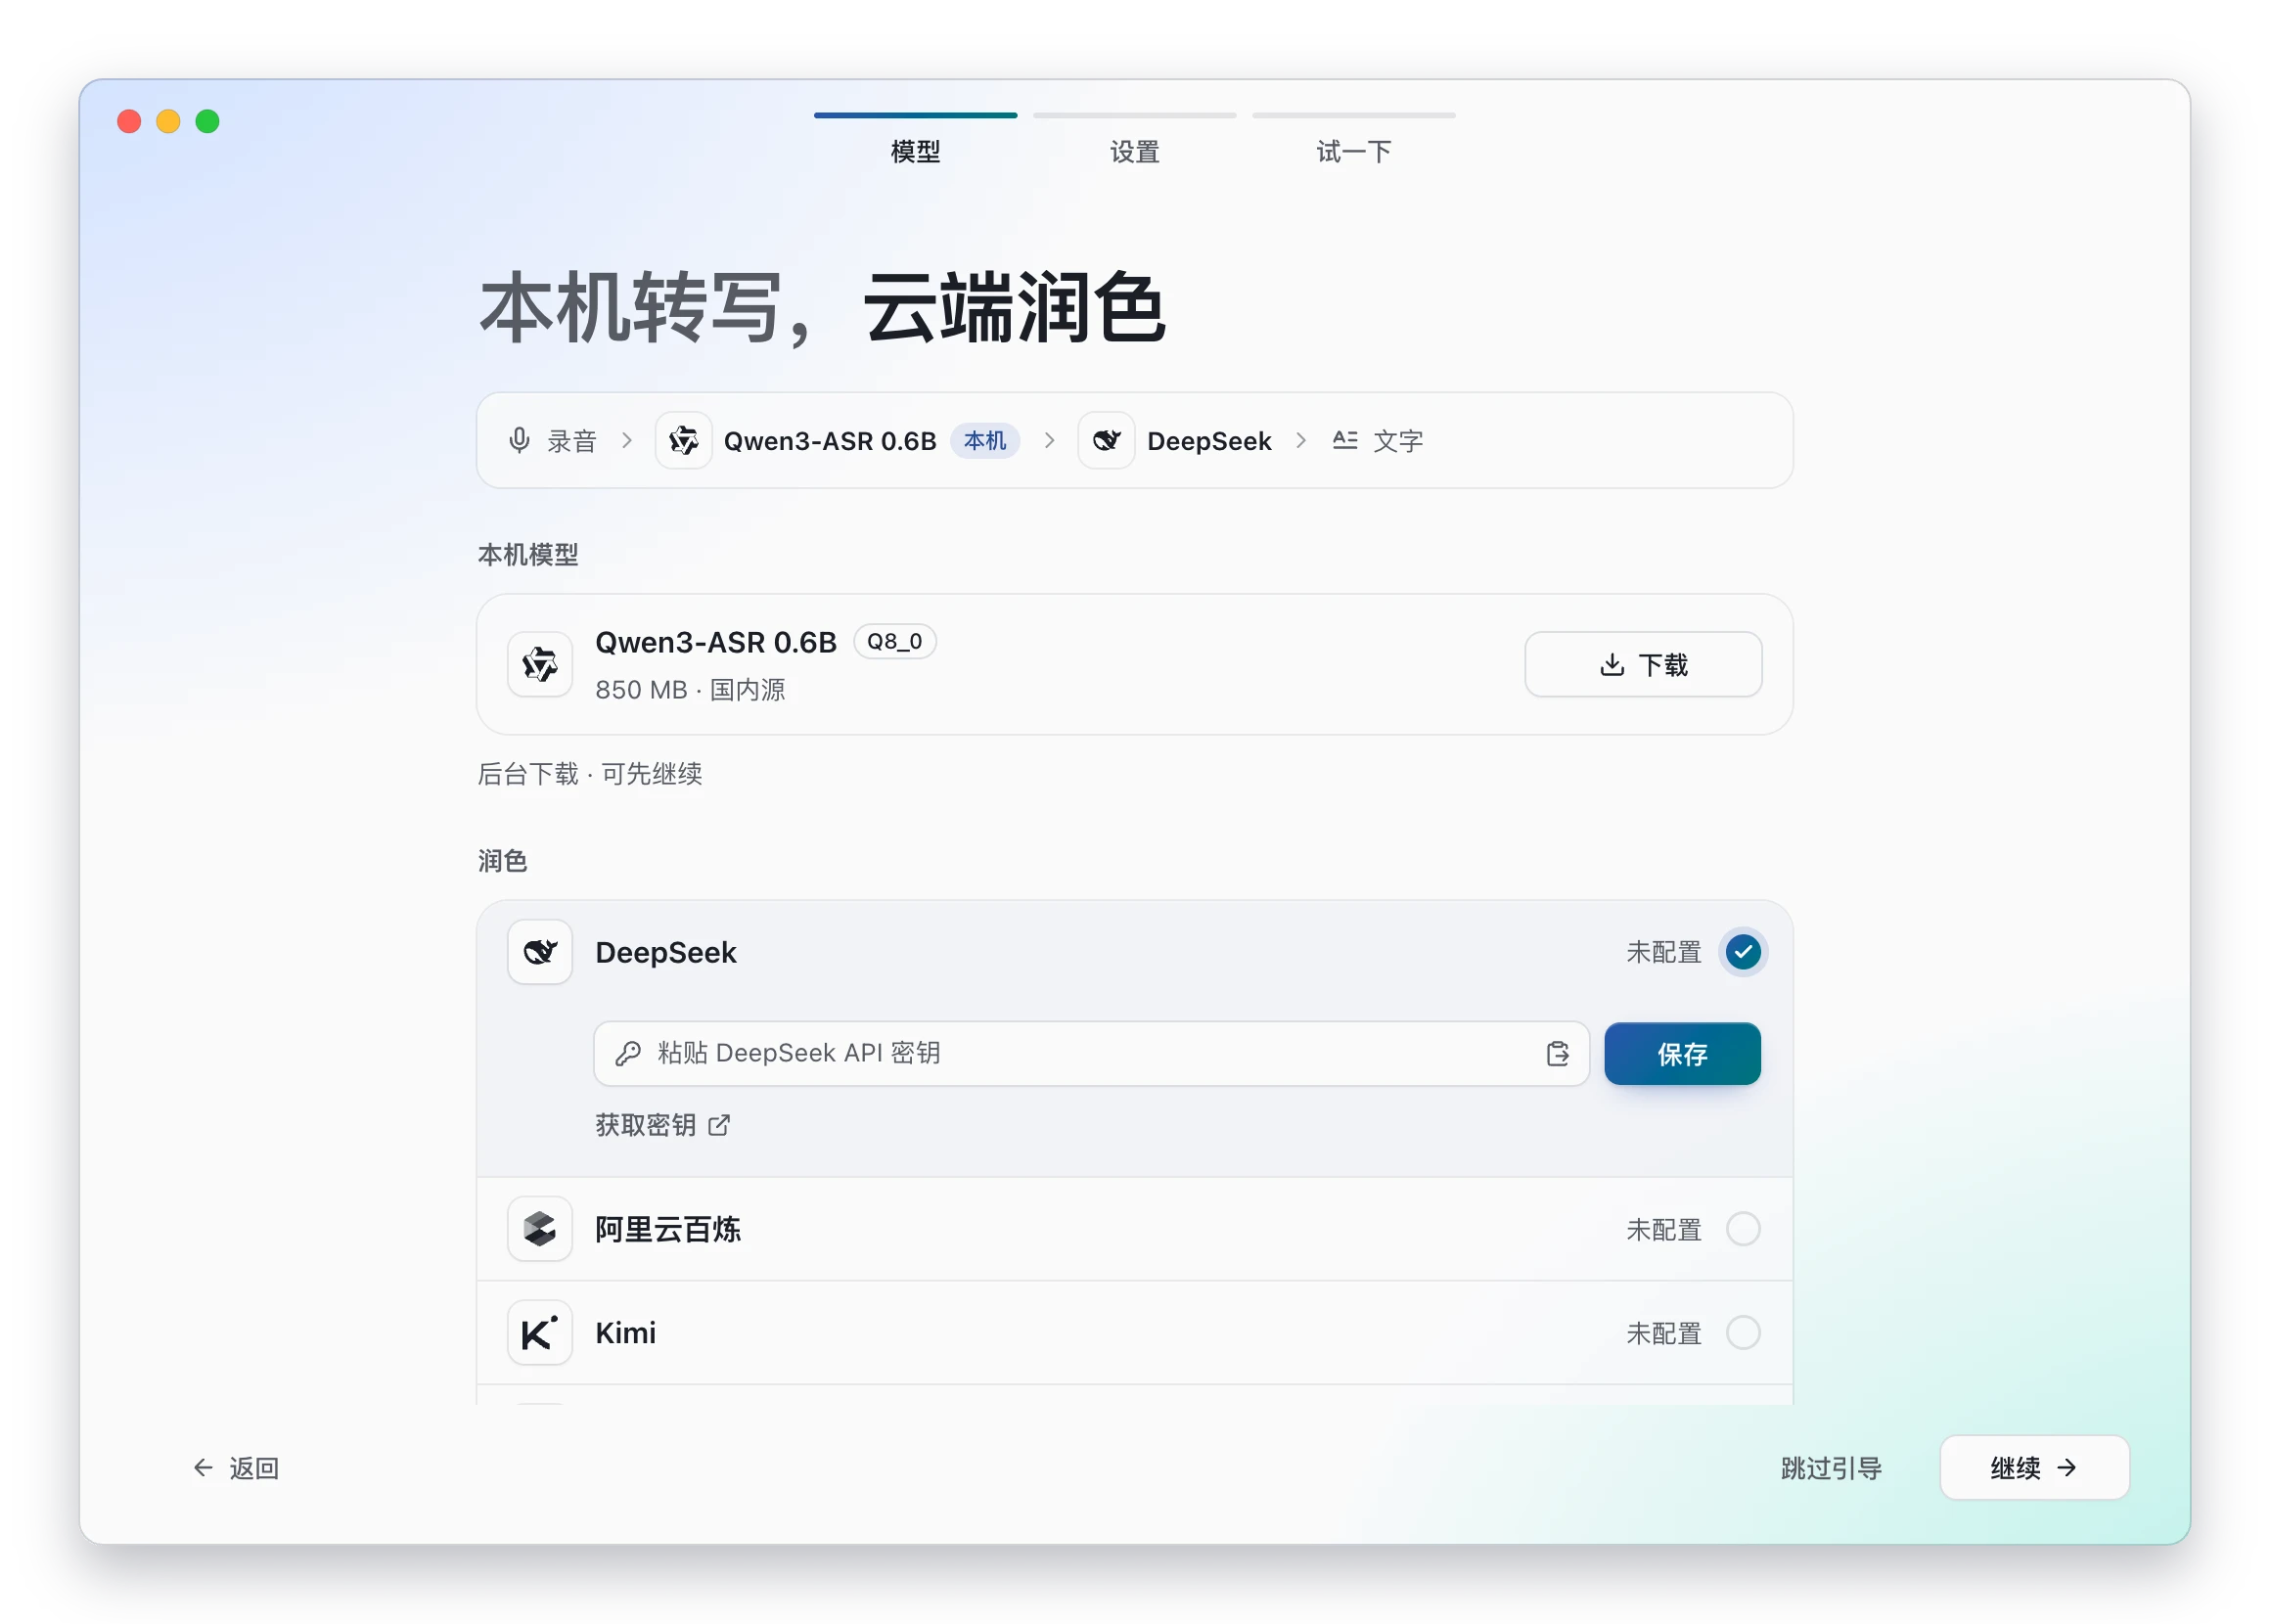This screenshot has height=1624, width=2270.
Task: Select the 阿里云百炼 radio button
Action: [1743, 1229]
